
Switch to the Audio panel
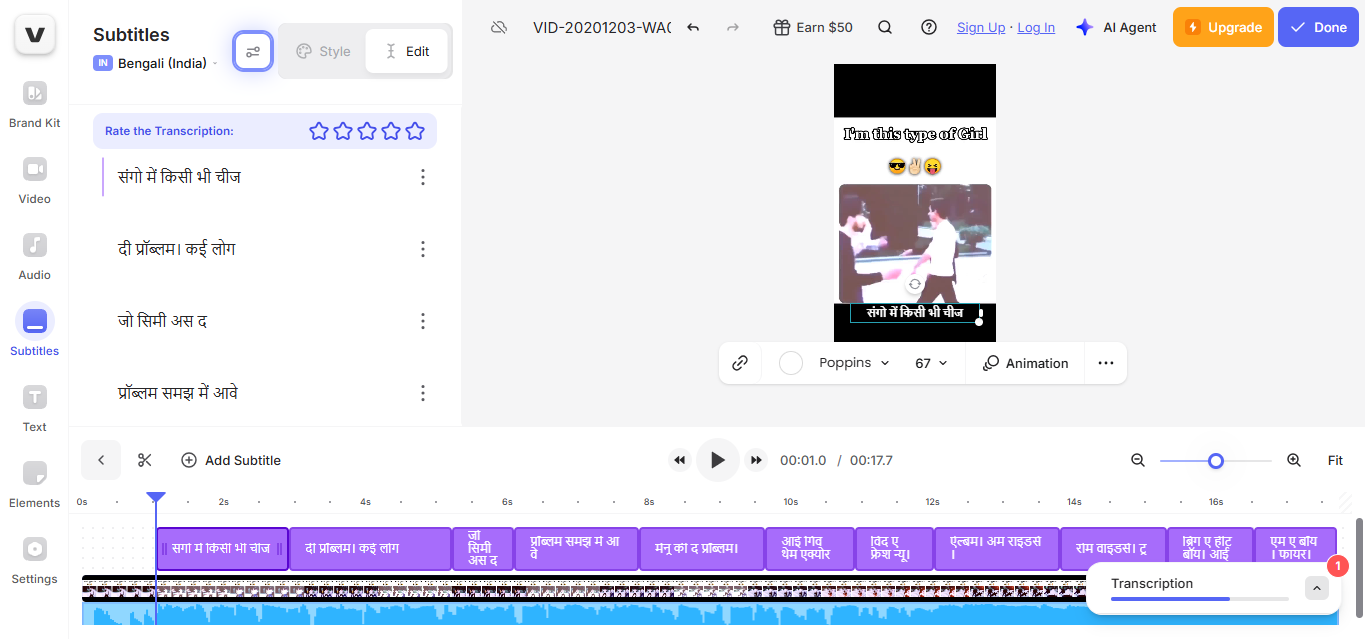(x=34, y=255)
